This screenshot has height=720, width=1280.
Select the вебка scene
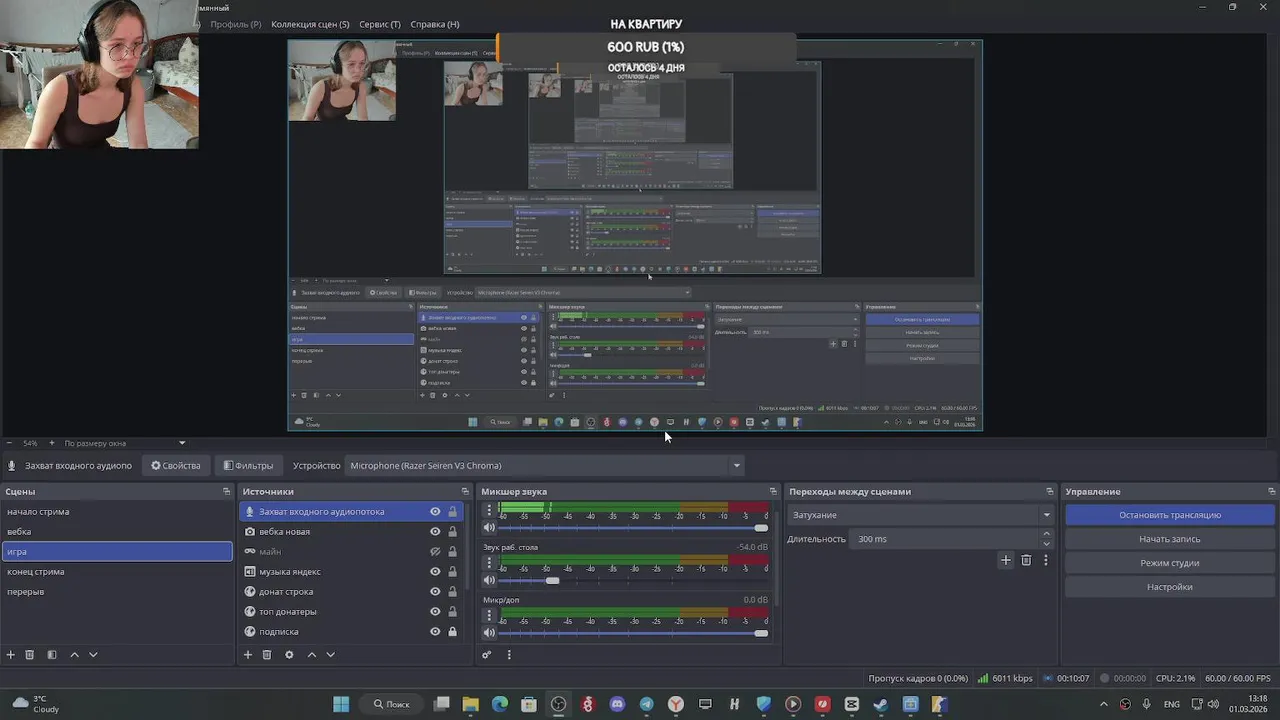pyautogui.click(x=117, y=532)
